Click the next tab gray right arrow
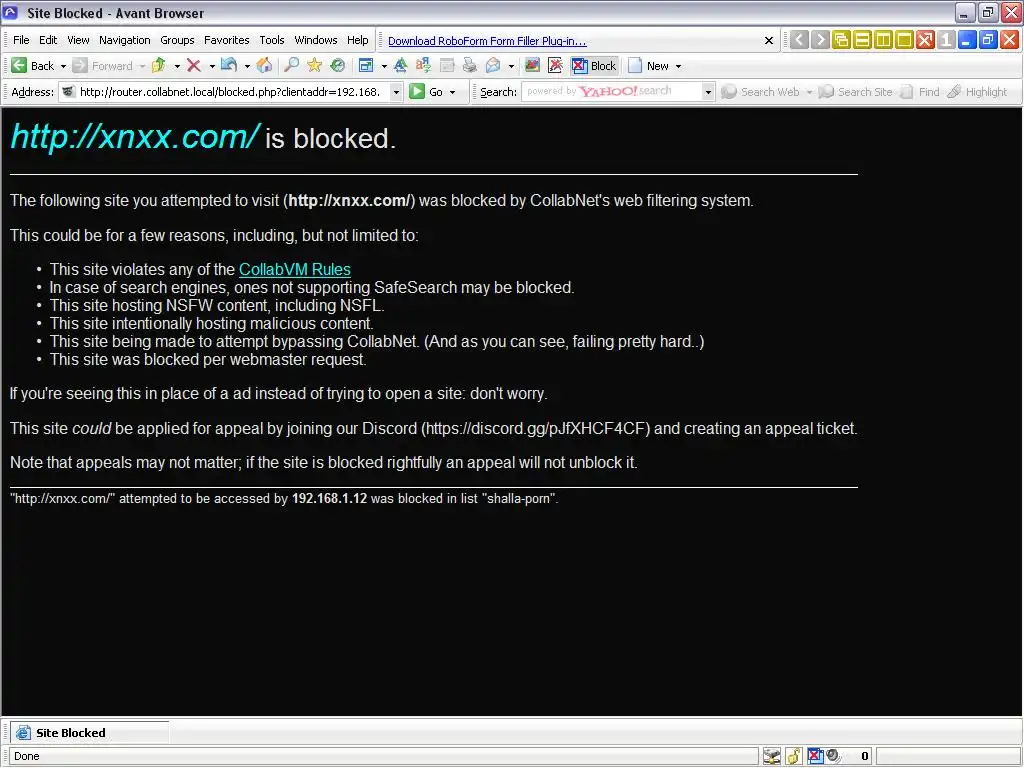1024x768 pixels. pyautogui.click(x=820, y=40)
